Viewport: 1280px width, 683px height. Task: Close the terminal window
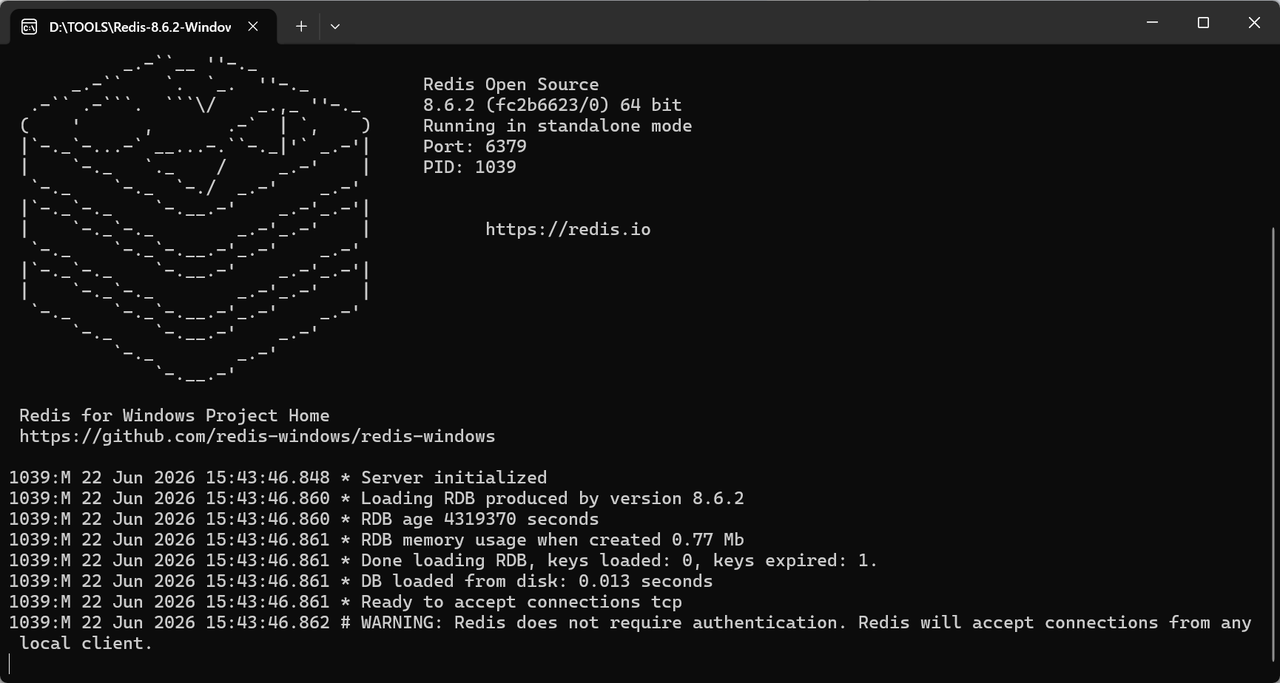point(1254,23)
